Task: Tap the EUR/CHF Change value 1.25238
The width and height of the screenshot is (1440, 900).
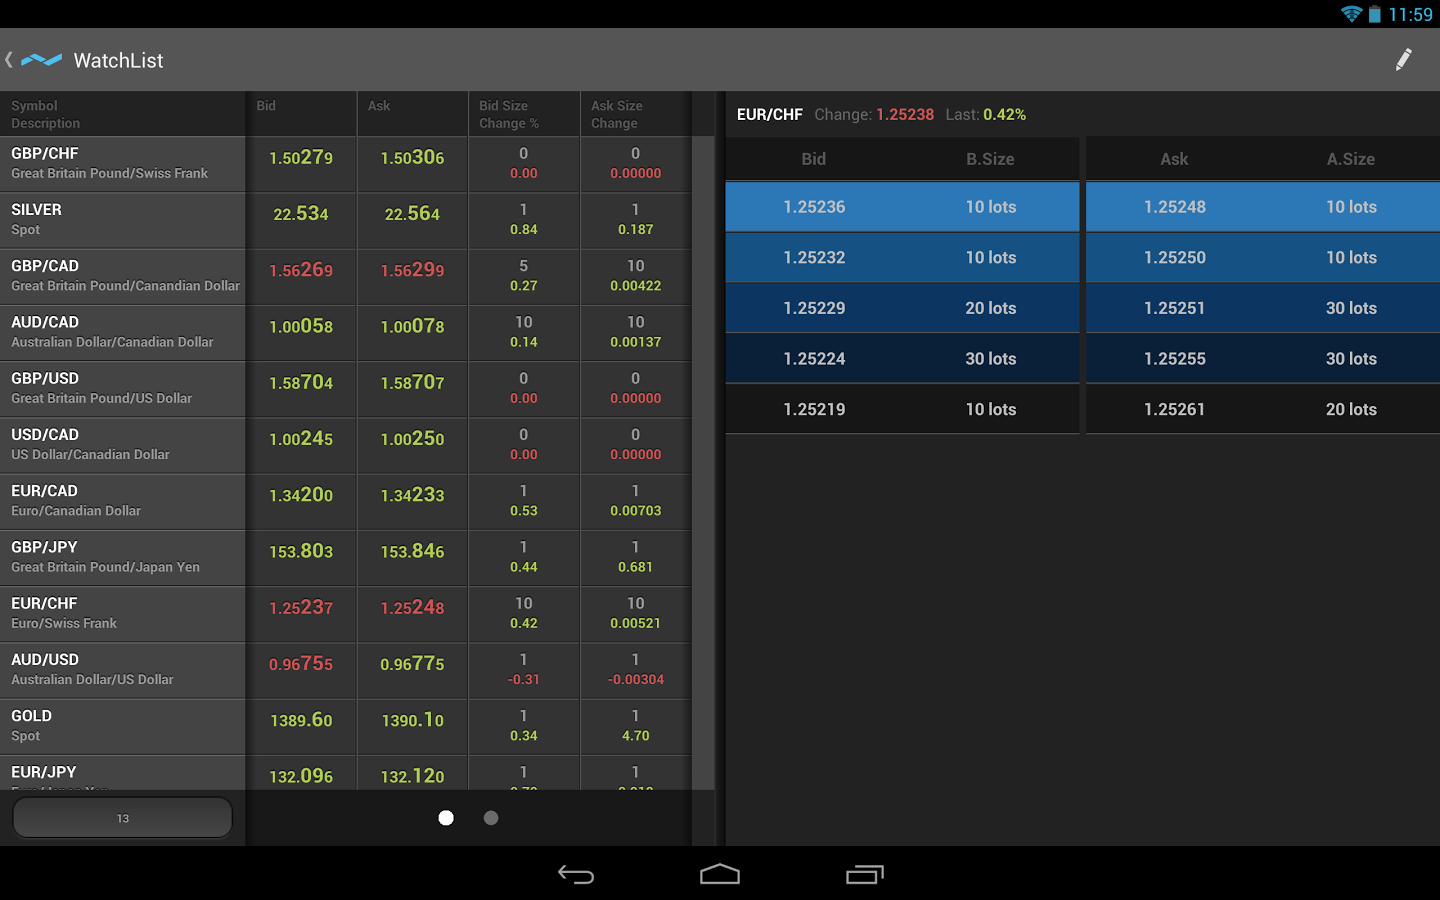Action: [905, 115]
